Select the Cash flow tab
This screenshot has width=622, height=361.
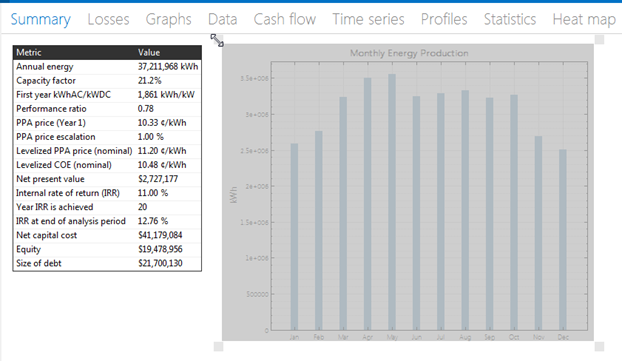click(284, 19)
